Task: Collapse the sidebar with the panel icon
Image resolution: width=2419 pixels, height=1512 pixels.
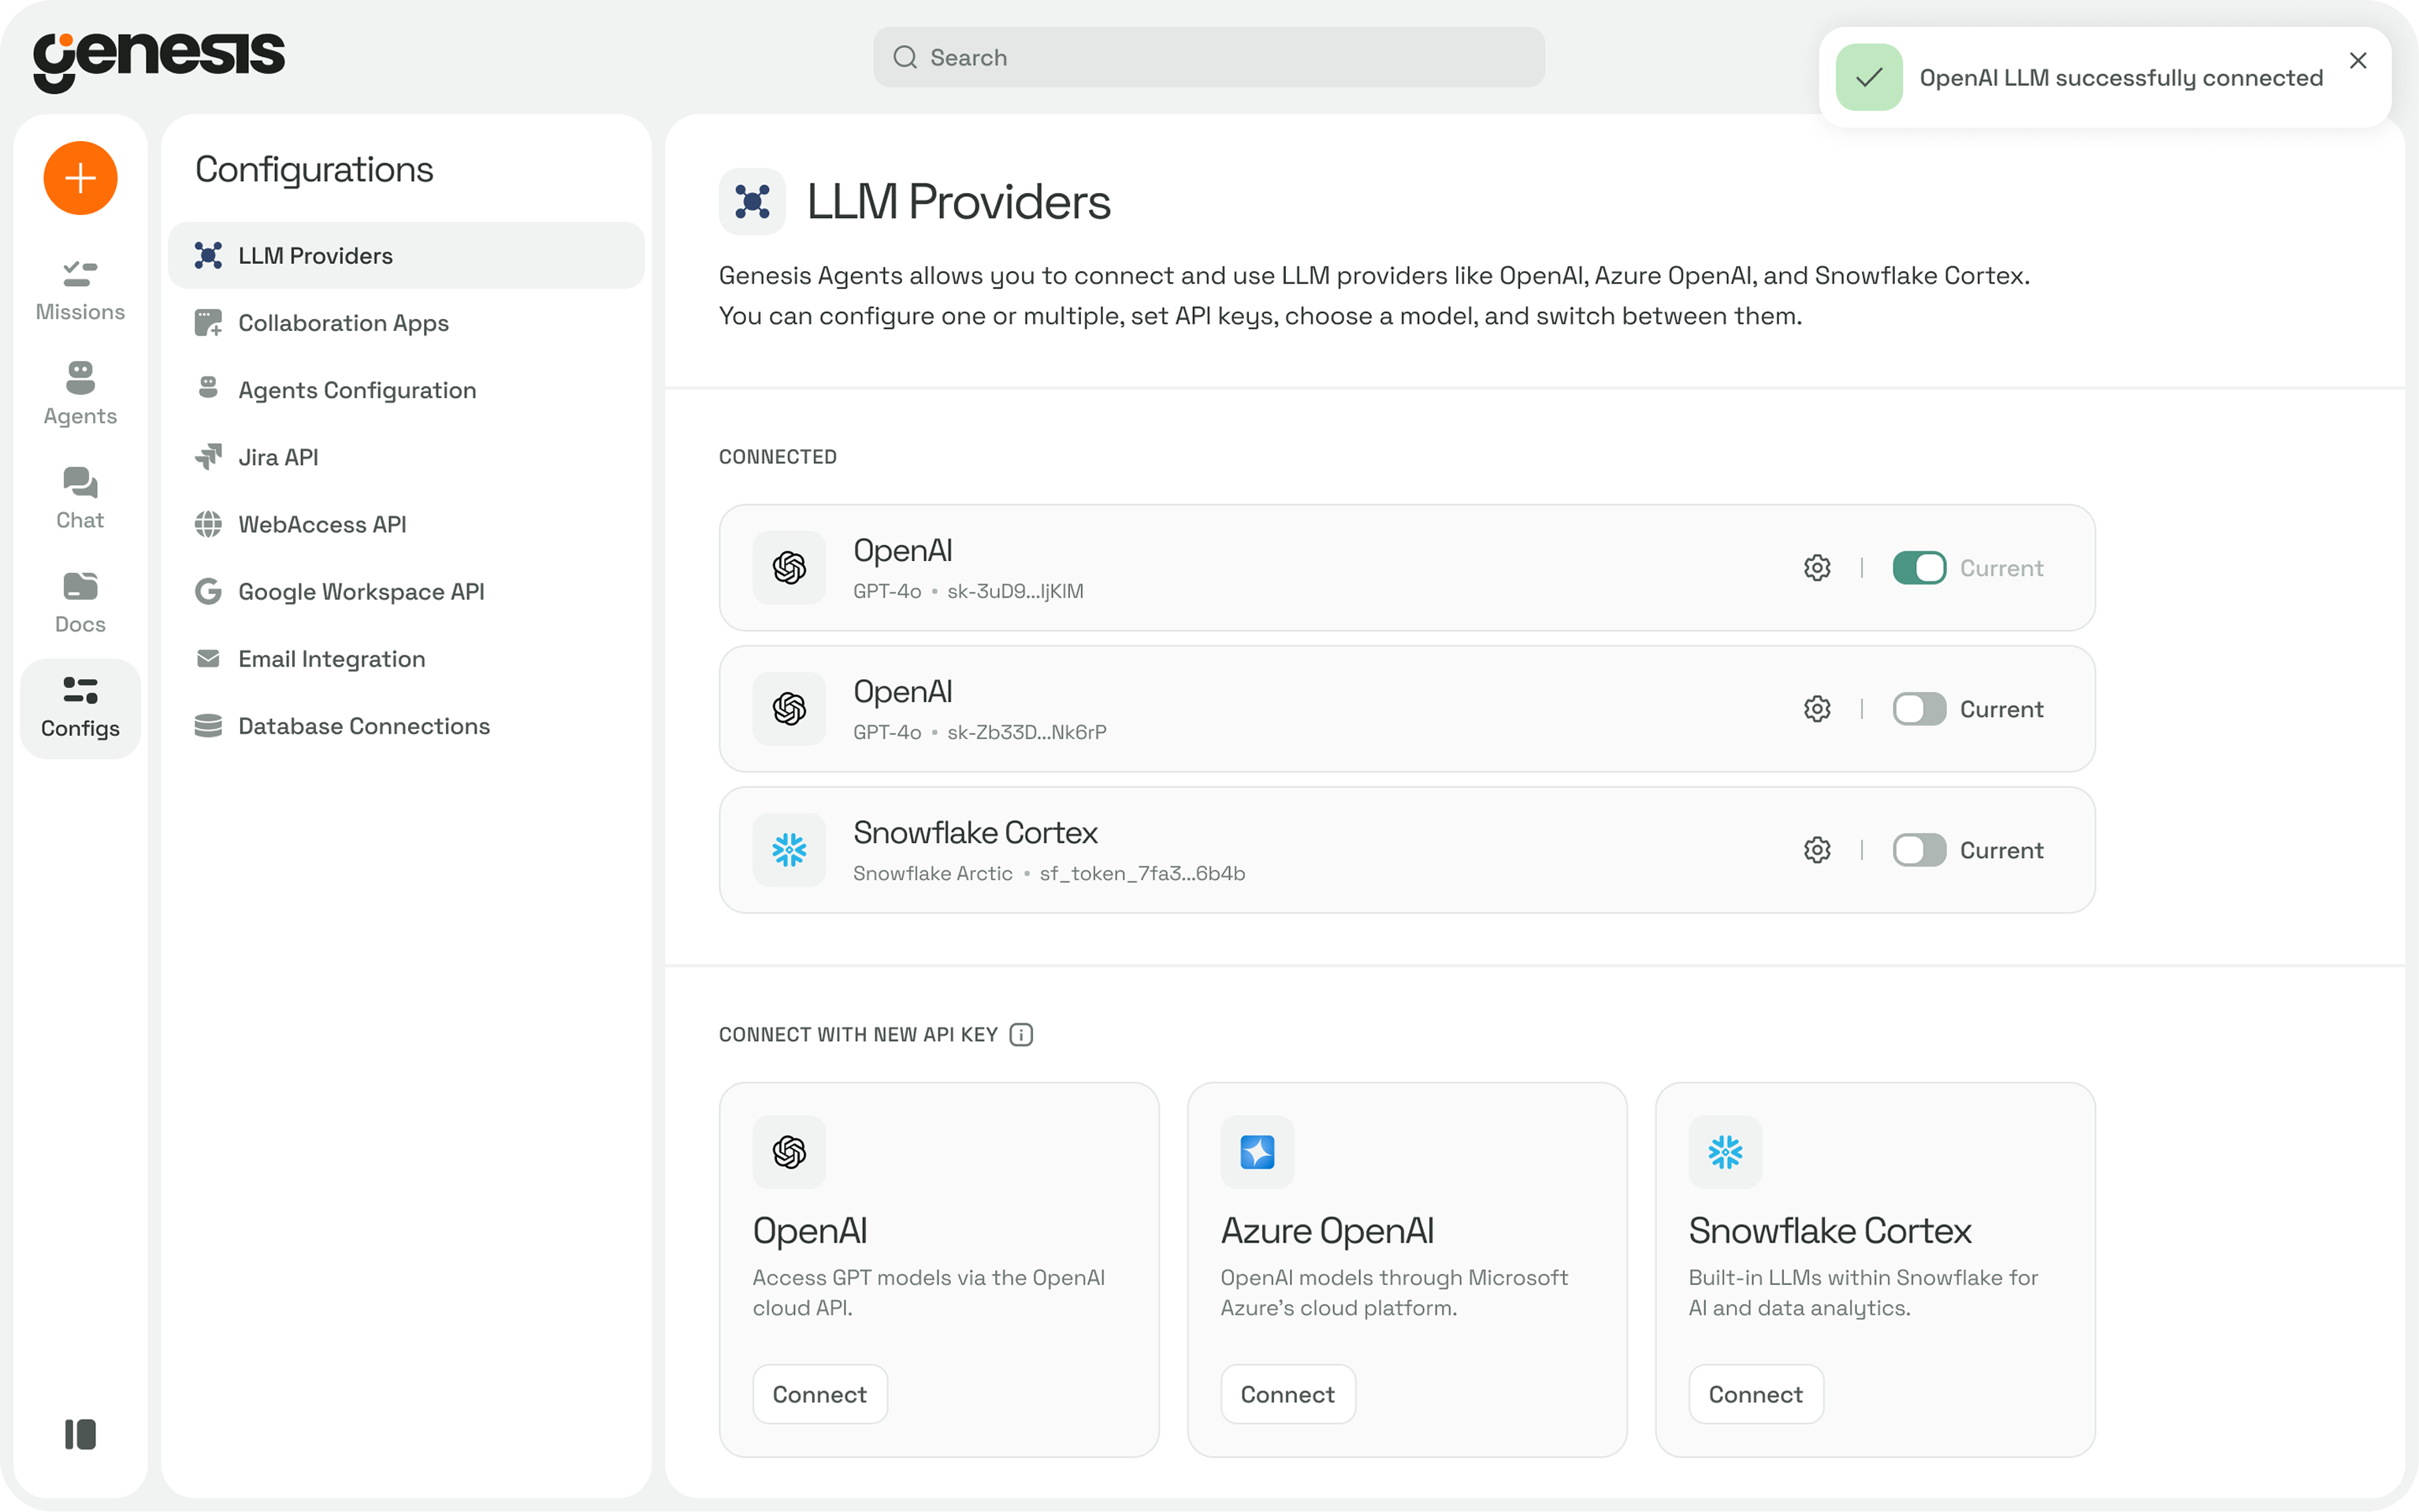Action: 80,1434
